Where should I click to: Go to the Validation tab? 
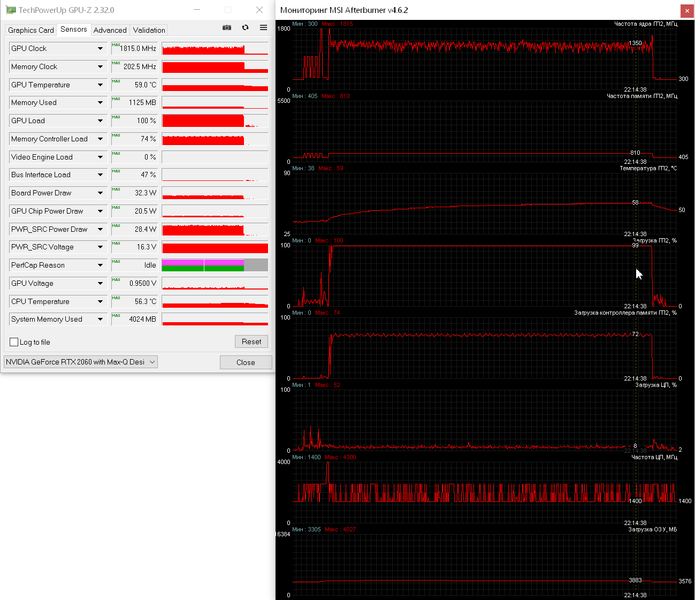[x=149, y=30]
